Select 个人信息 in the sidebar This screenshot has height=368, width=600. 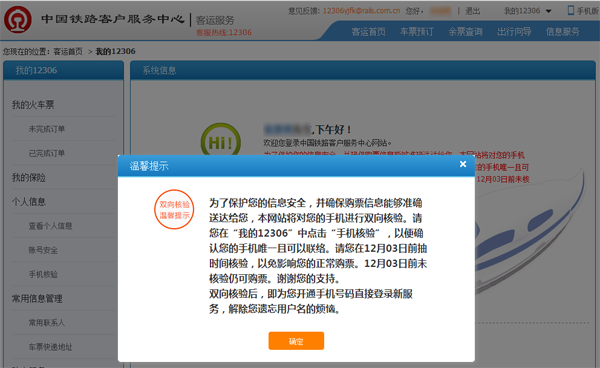tap(29, 202)
